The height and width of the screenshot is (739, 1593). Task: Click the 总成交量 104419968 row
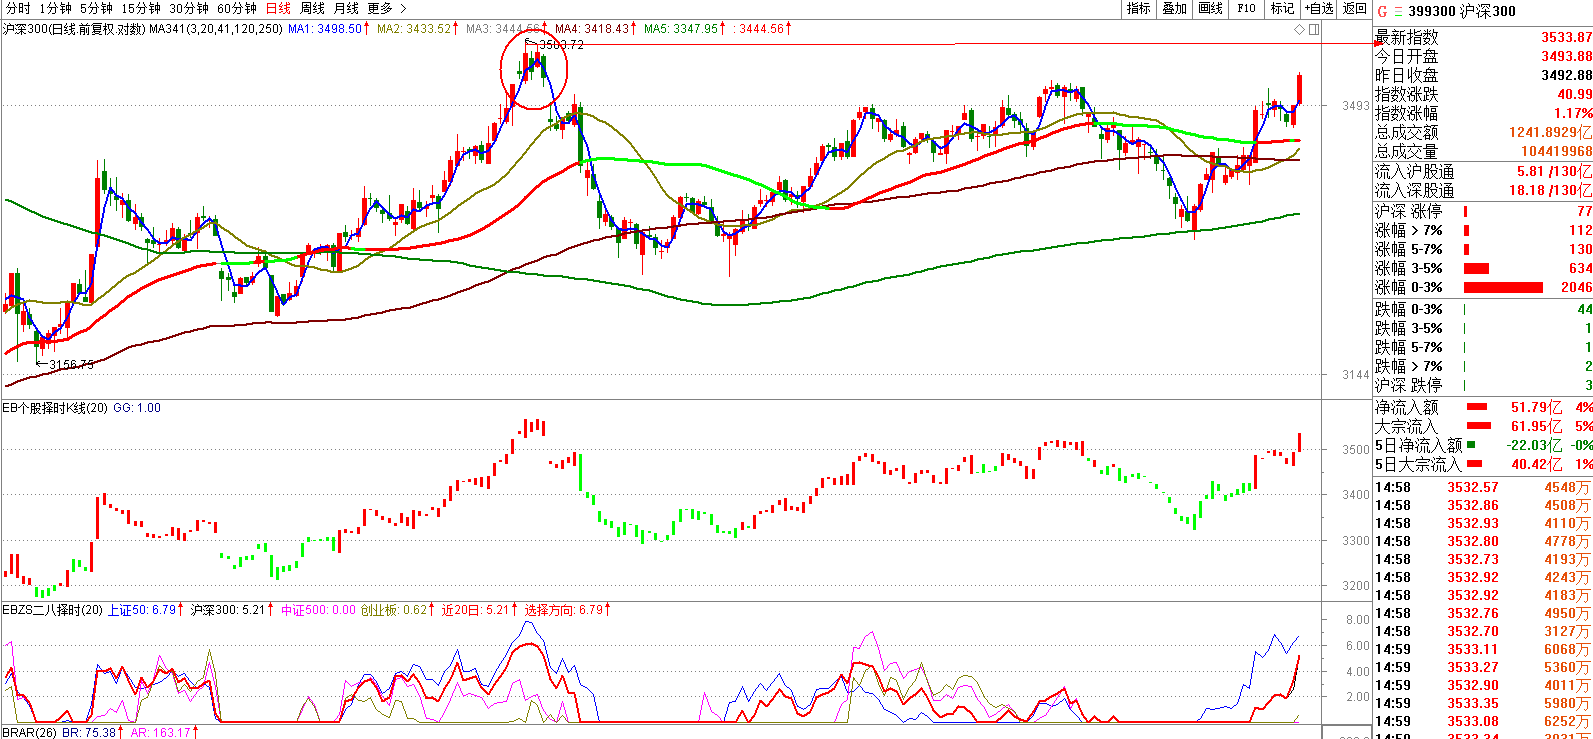tap(1483, 152)
